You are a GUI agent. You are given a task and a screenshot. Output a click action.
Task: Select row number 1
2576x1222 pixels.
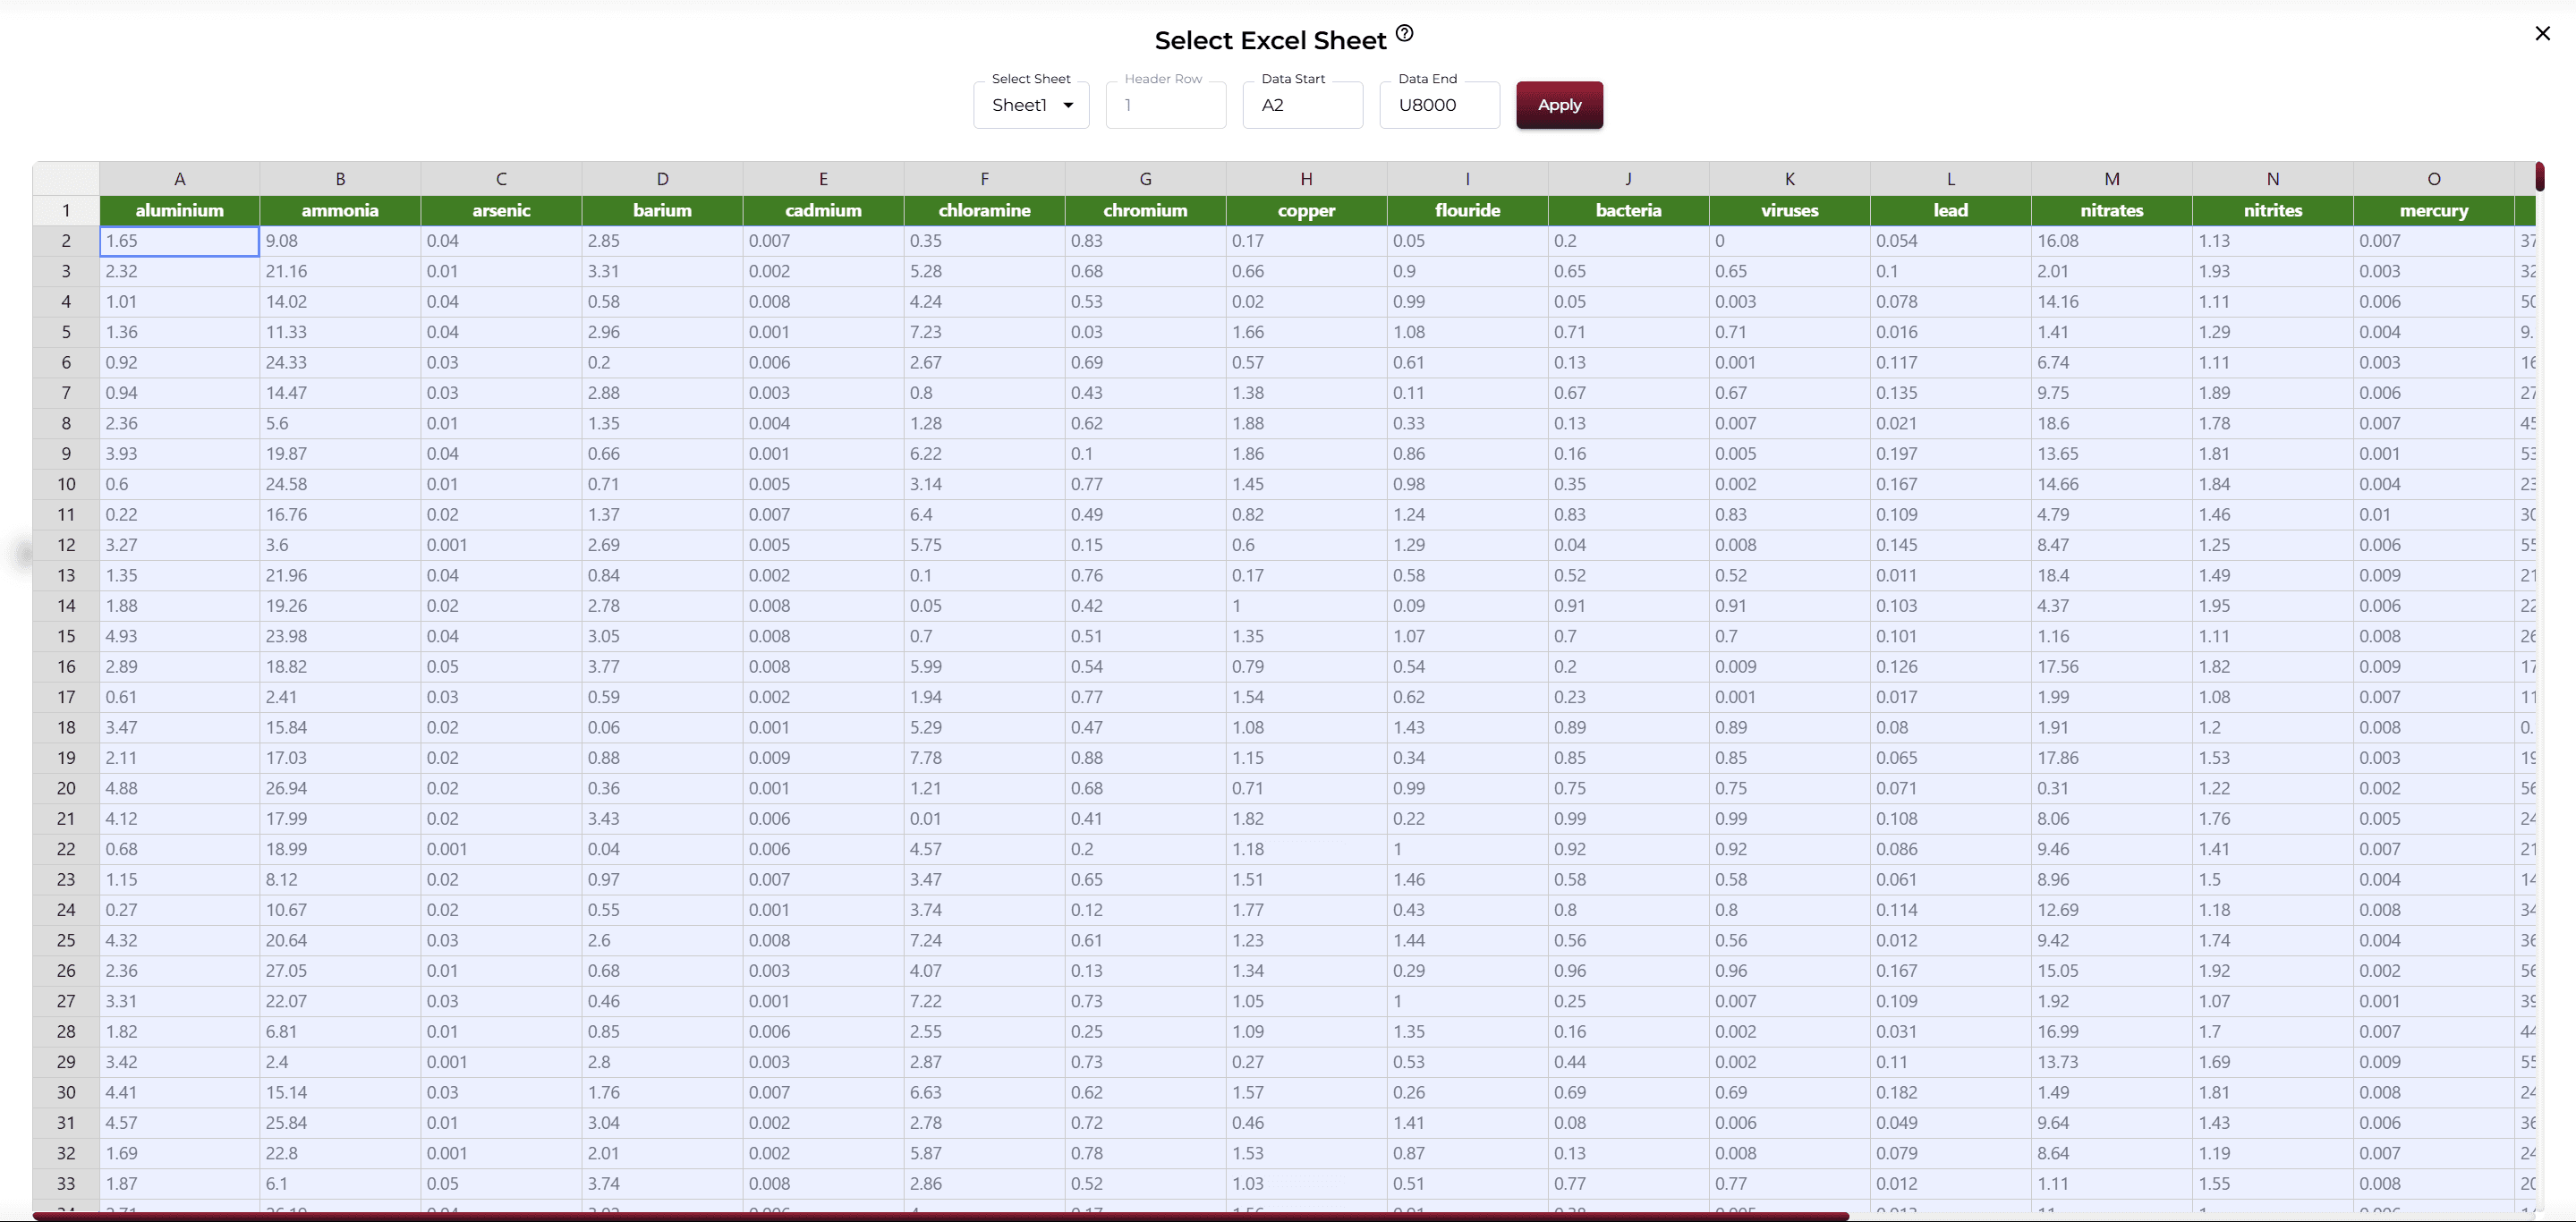point(66,211)
